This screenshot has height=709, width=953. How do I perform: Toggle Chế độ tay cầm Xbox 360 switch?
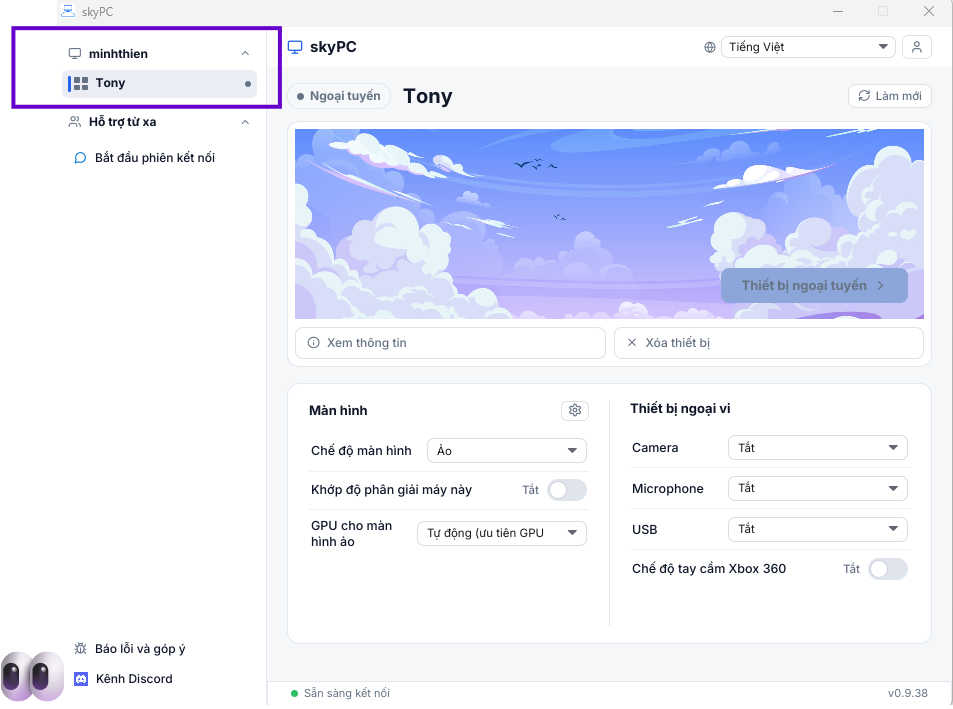point(887,569)
